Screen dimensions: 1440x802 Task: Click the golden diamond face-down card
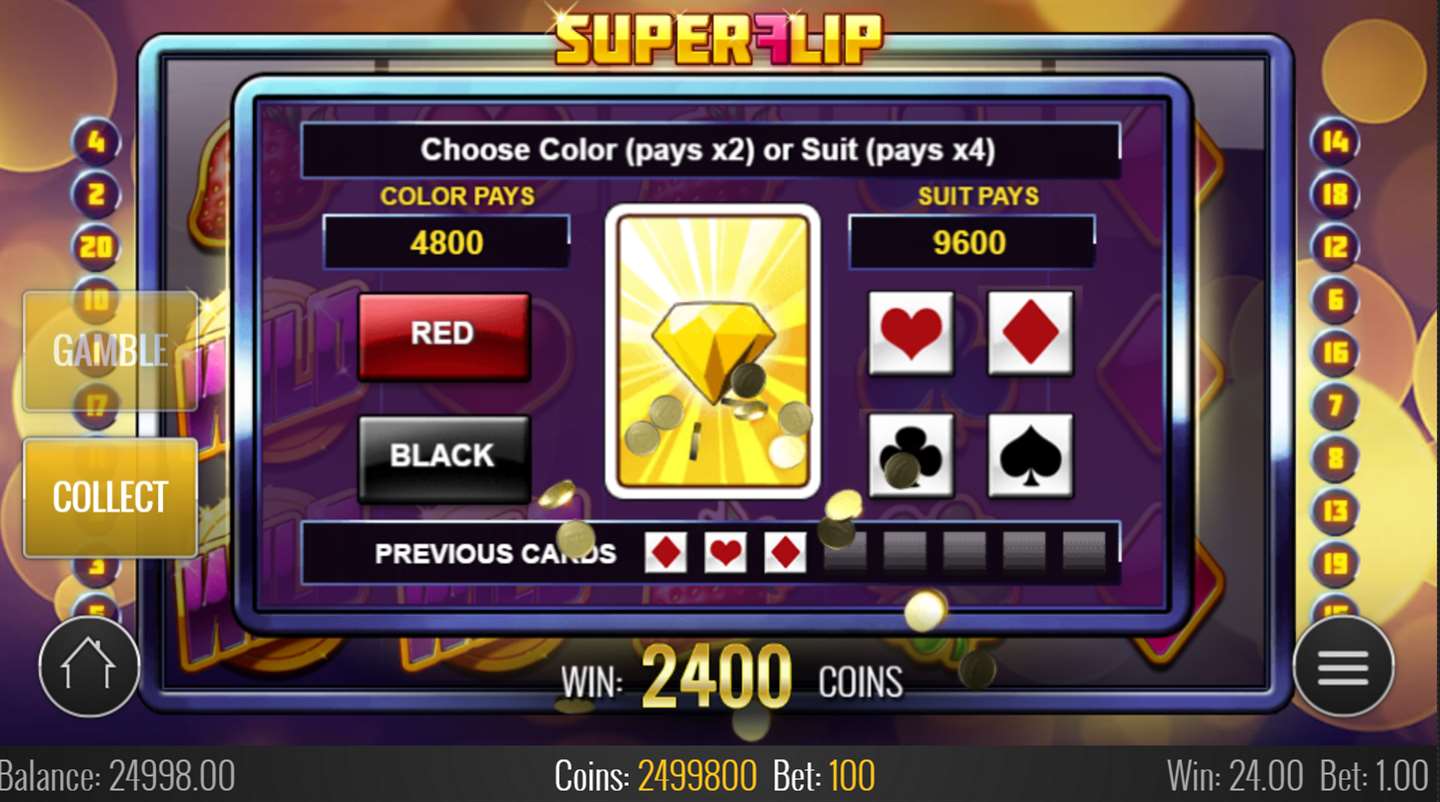[713, 351]
